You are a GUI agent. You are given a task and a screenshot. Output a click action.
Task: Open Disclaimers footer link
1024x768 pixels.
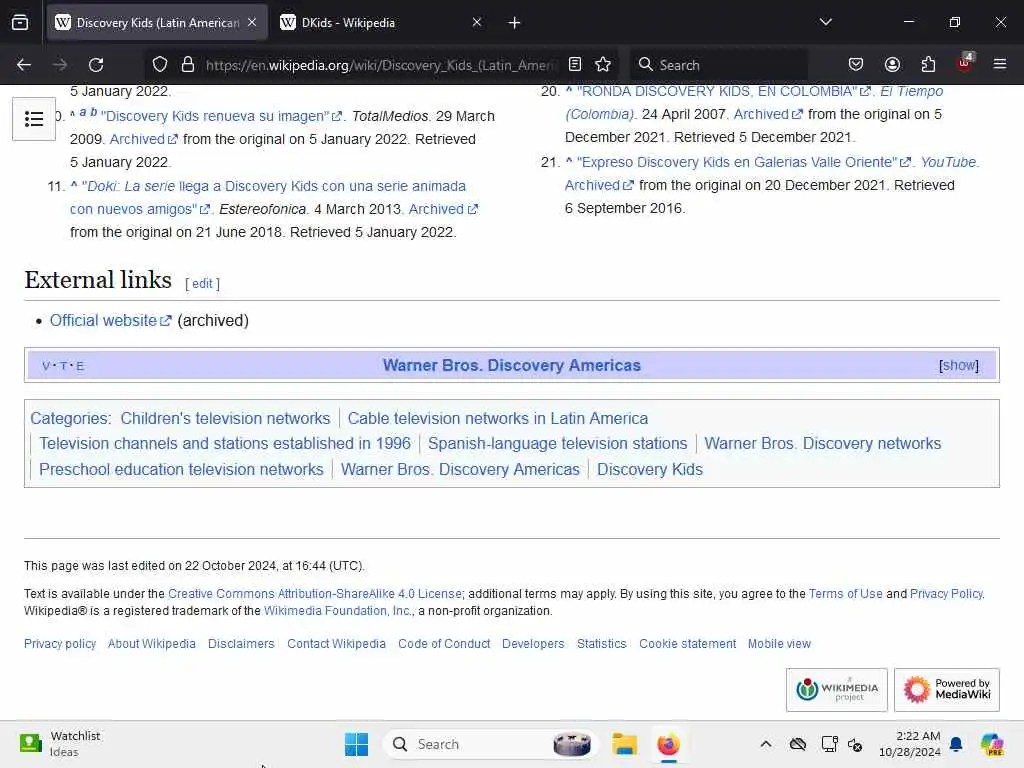point(241,643)
